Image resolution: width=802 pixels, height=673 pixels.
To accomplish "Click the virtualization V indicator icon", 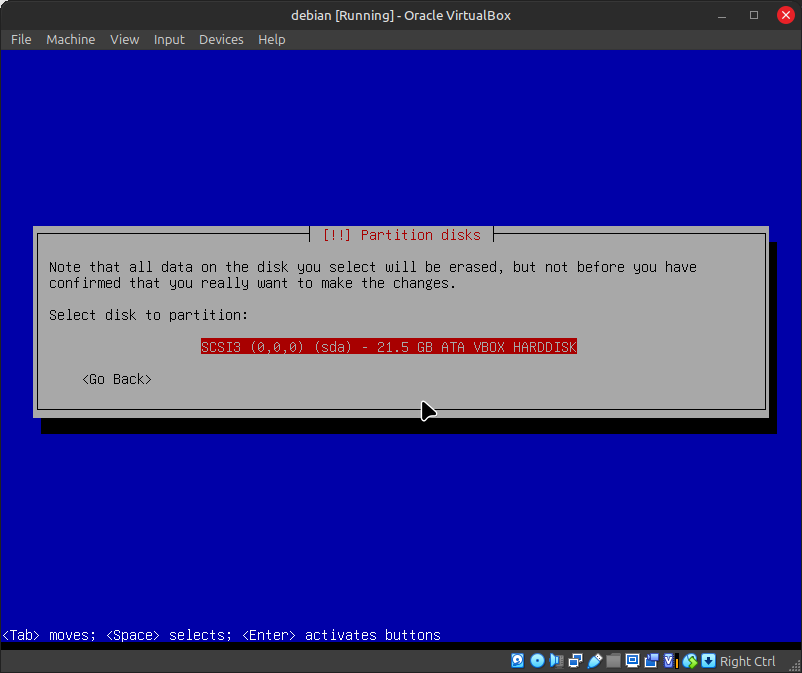I will click(670, 661).
